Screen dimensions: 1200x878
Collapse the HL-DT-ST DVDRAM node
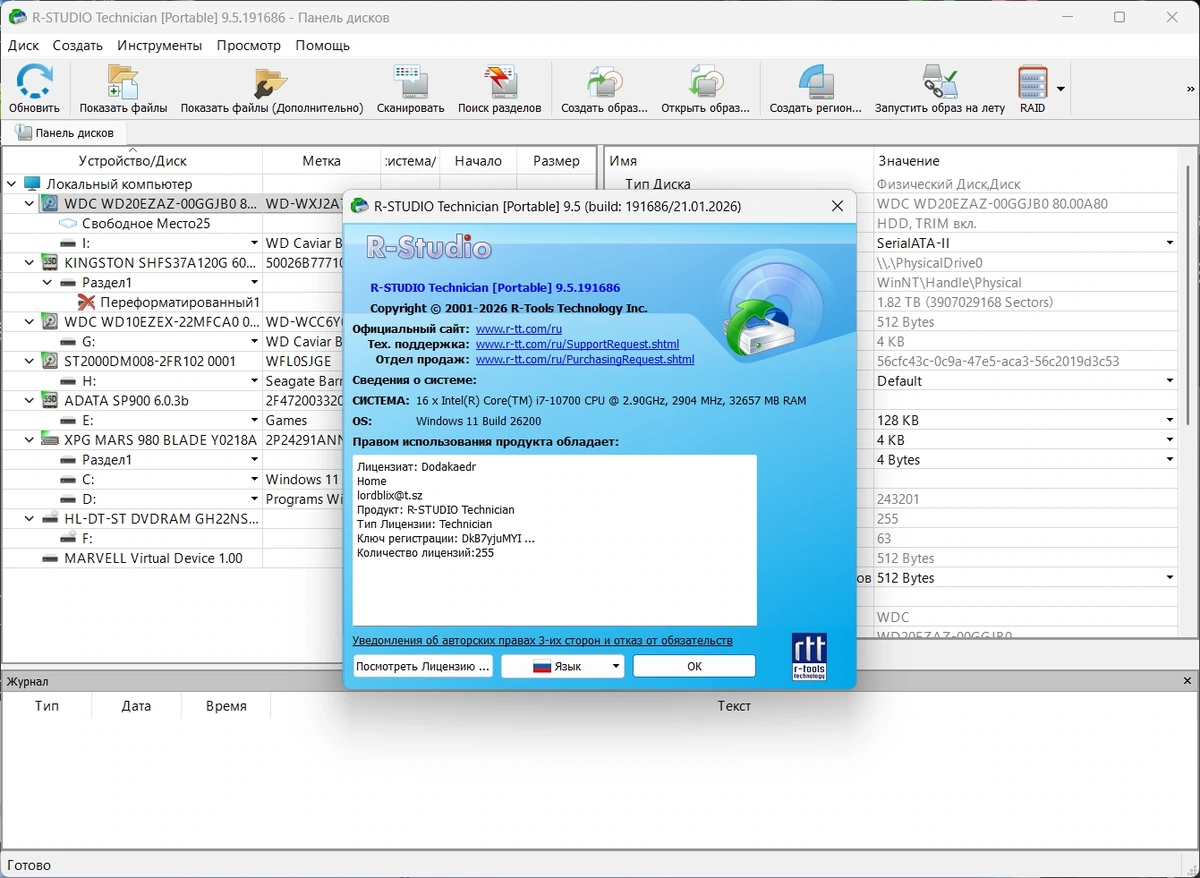(x=30, y=518)
